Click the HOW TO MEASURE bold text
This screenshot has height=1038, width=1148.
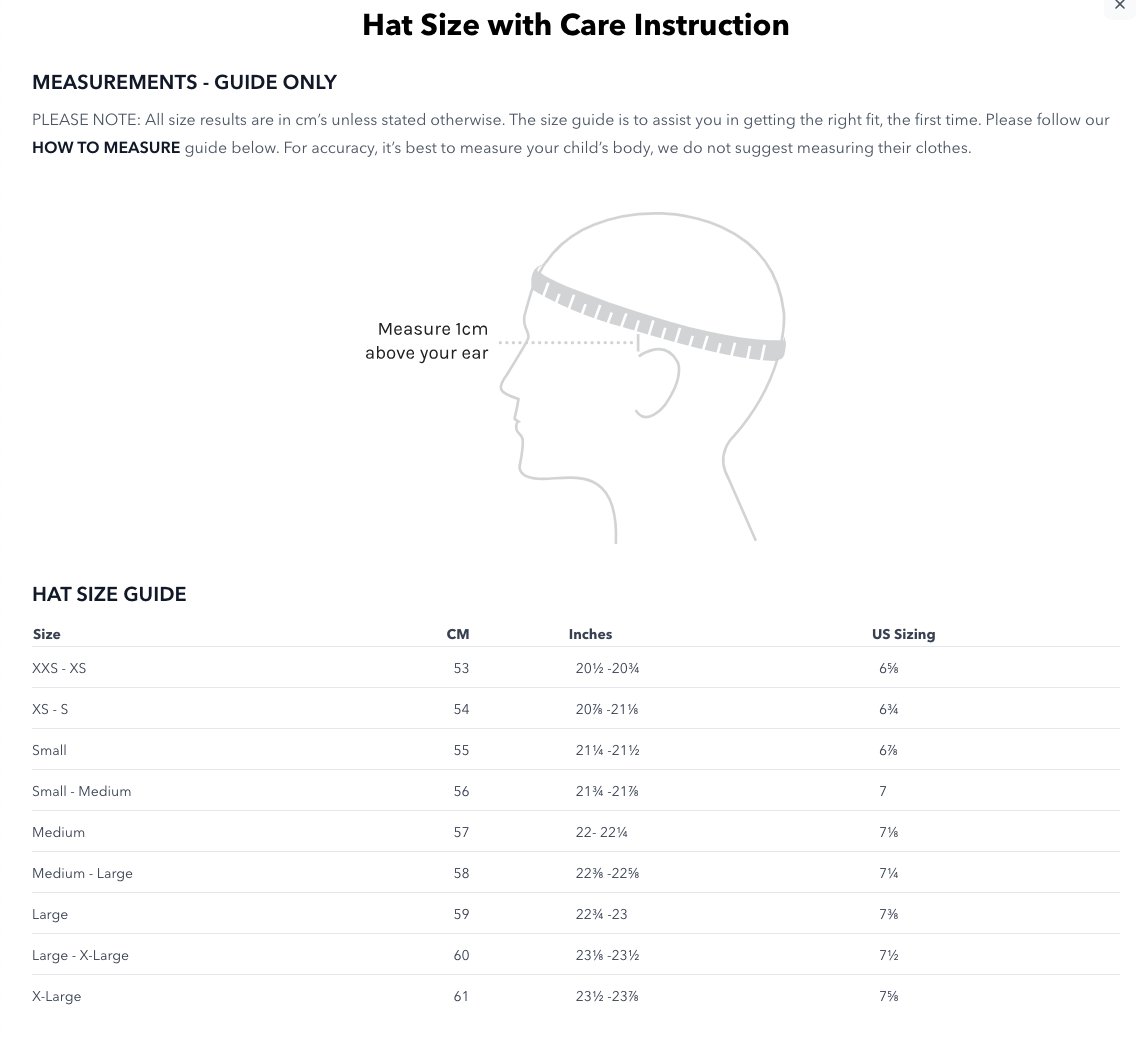pyautogui.click(x=106, y=148)
